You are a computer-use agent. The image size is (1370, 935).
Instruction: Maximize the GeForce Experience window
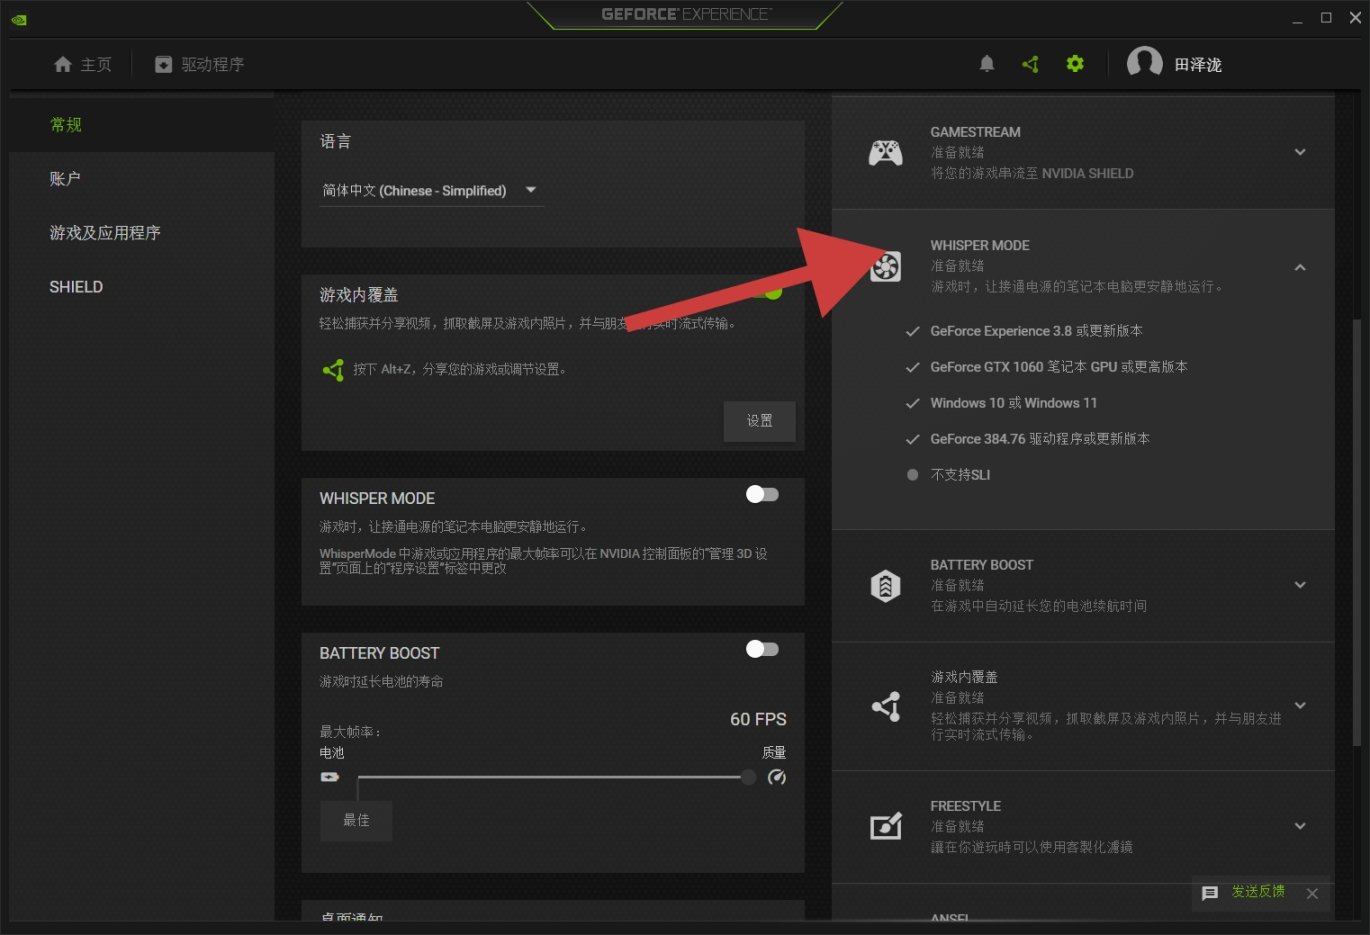tap(1326, 18)
